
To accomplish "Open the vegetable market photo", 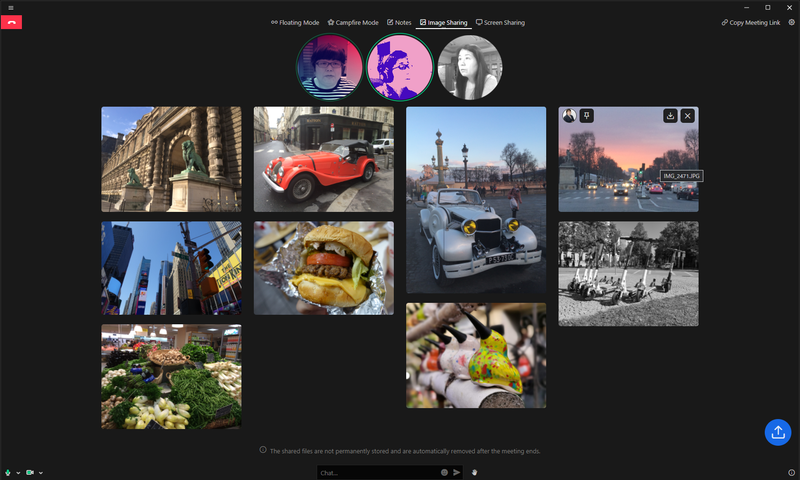I will point(171,376).
